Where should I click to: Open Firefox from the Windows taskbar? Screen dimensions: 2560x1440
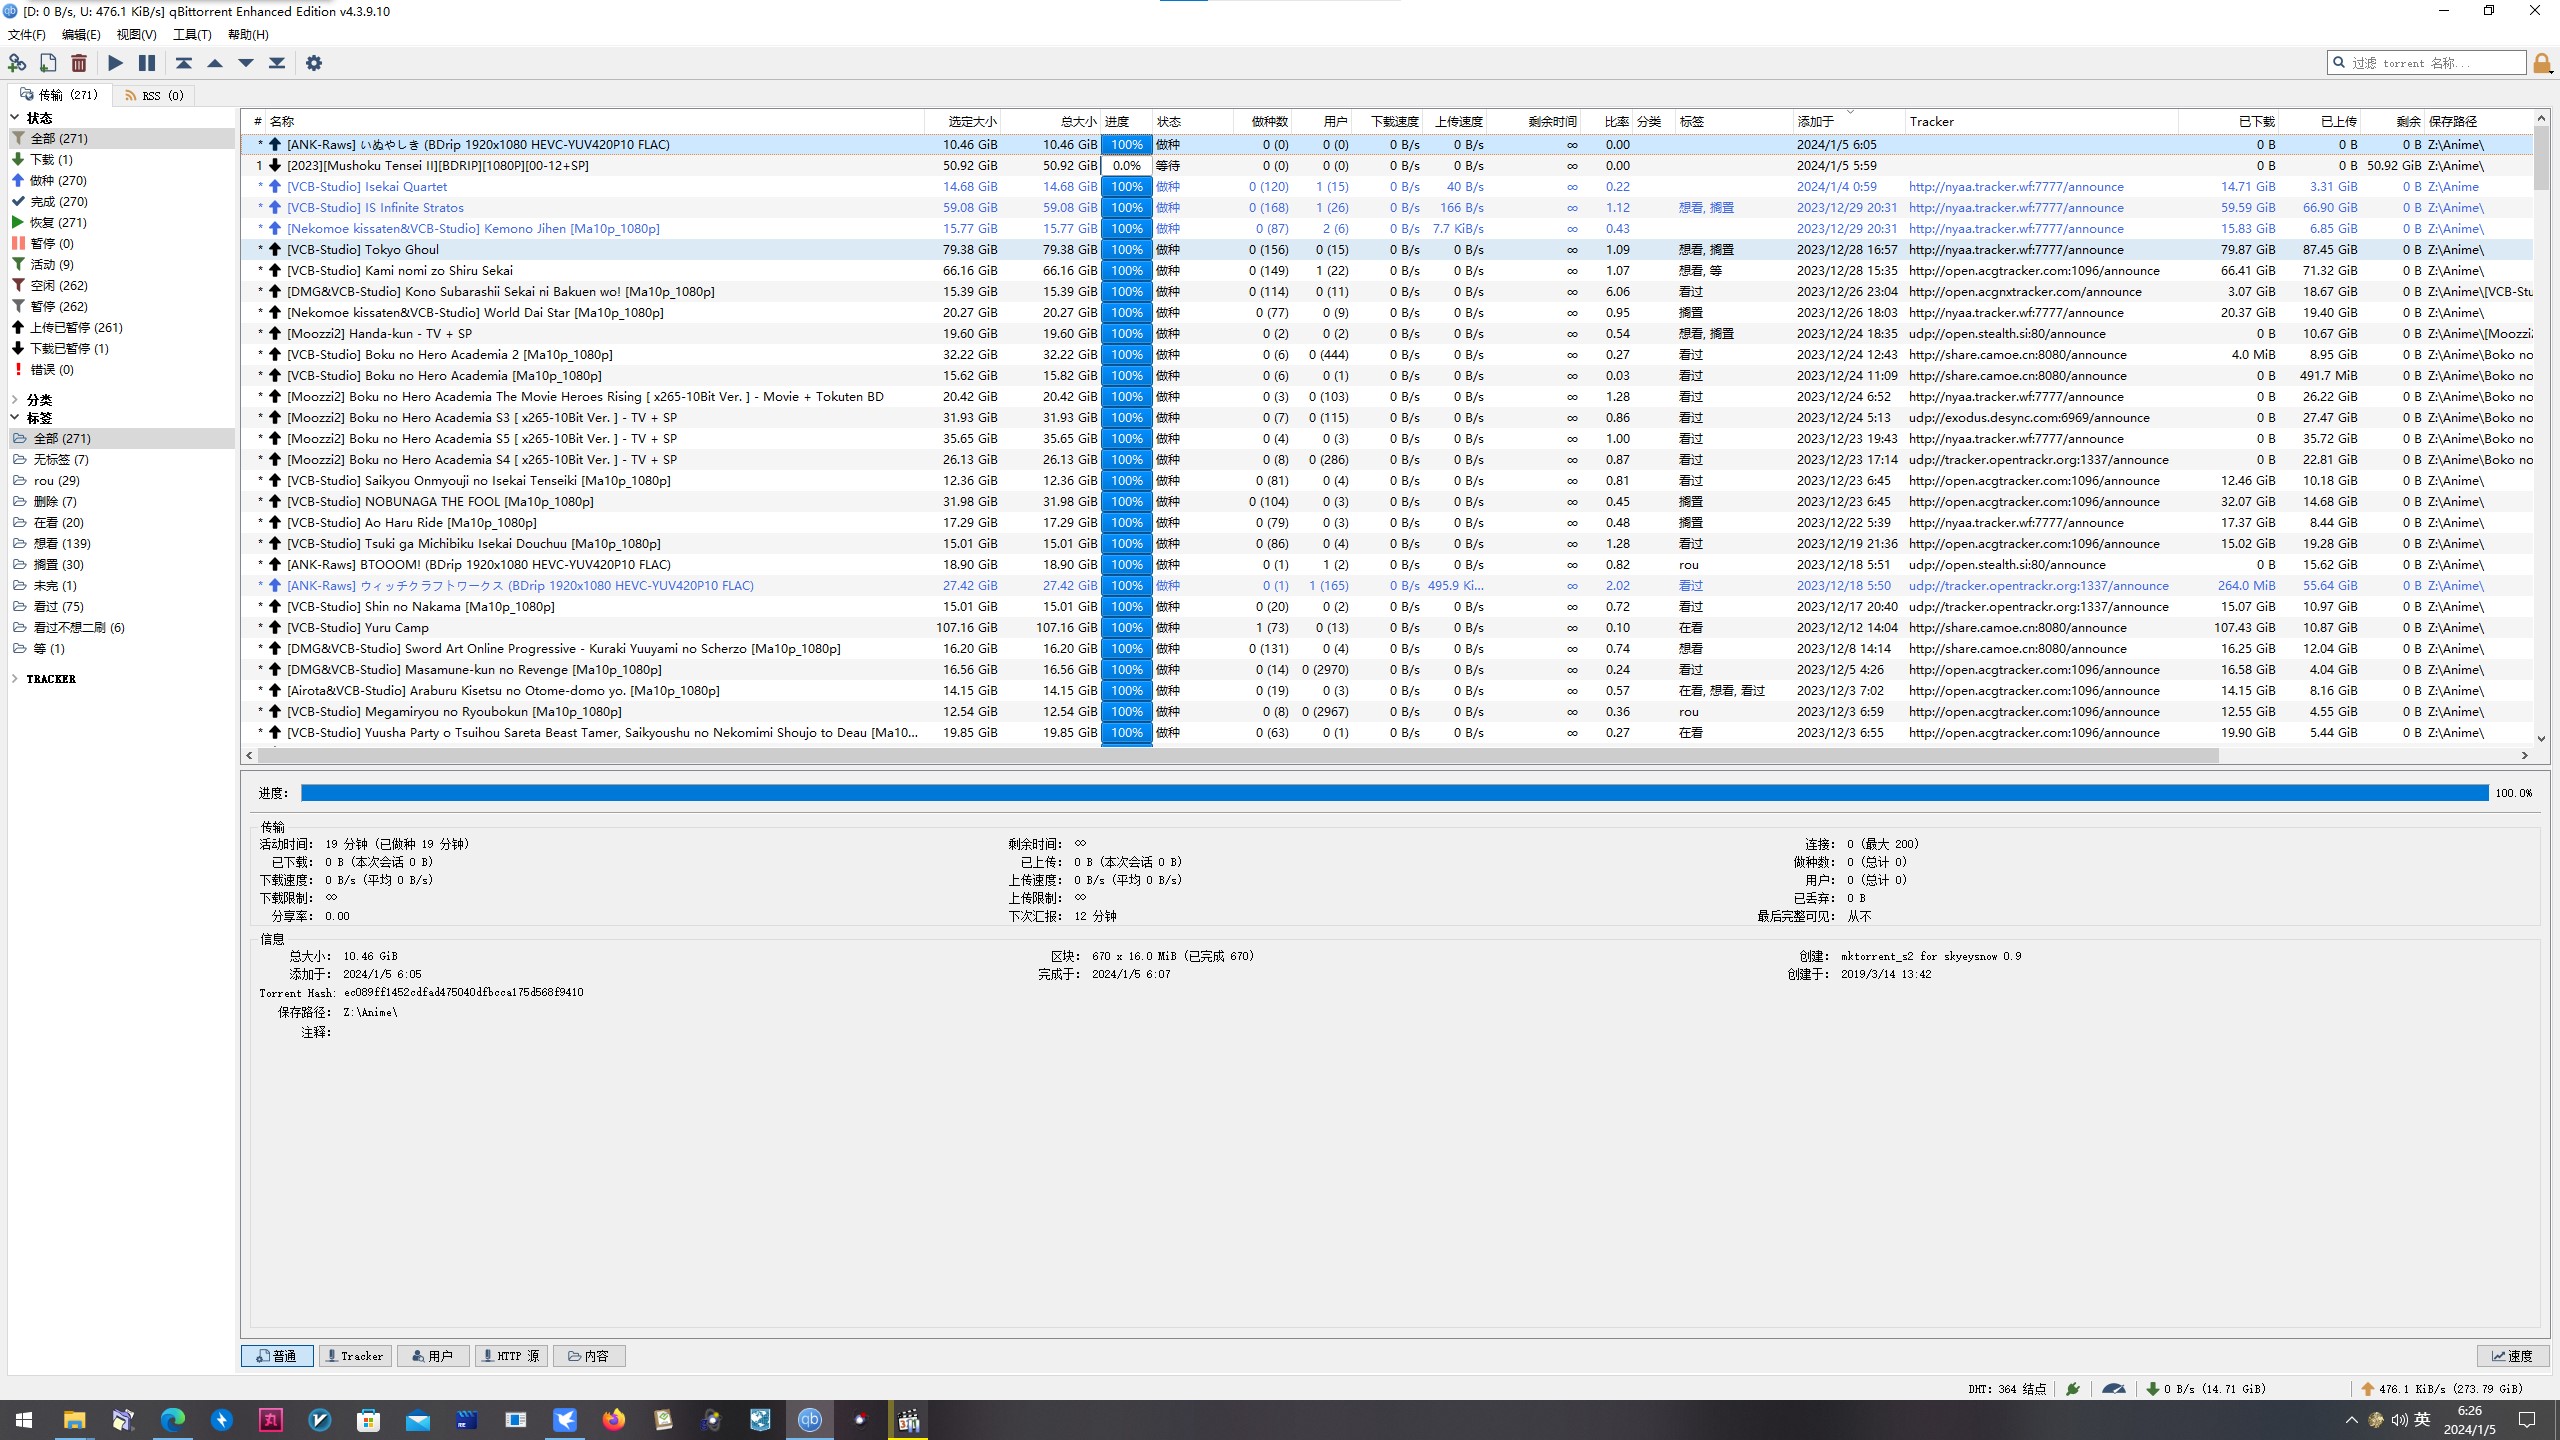[x=614, y=1420]
